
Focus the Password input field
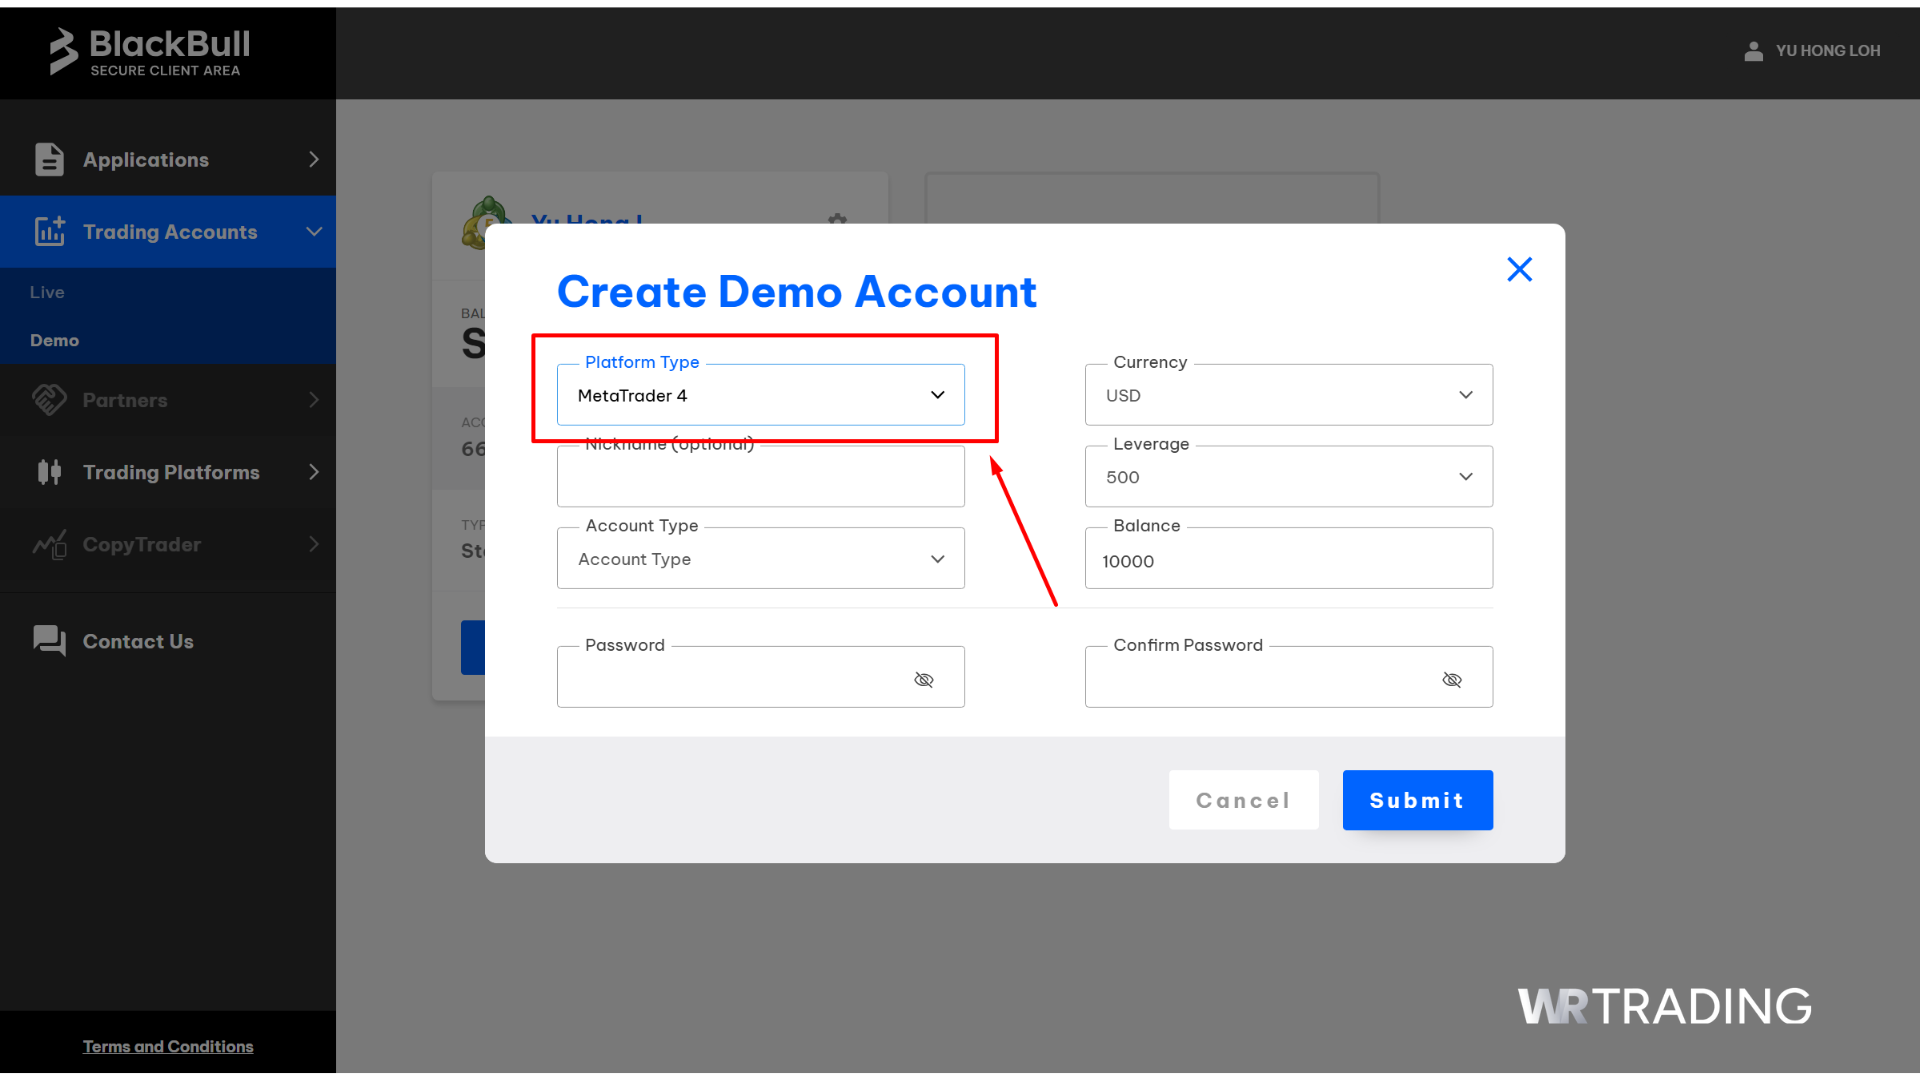[760, 678]
